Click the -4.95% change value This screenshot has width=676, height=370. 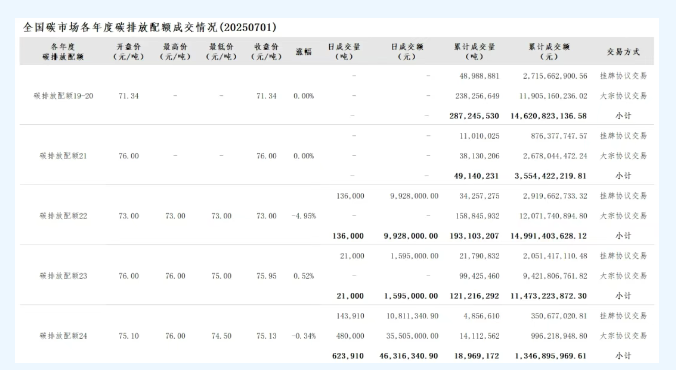pyautogui.click(x=304, y=216)
